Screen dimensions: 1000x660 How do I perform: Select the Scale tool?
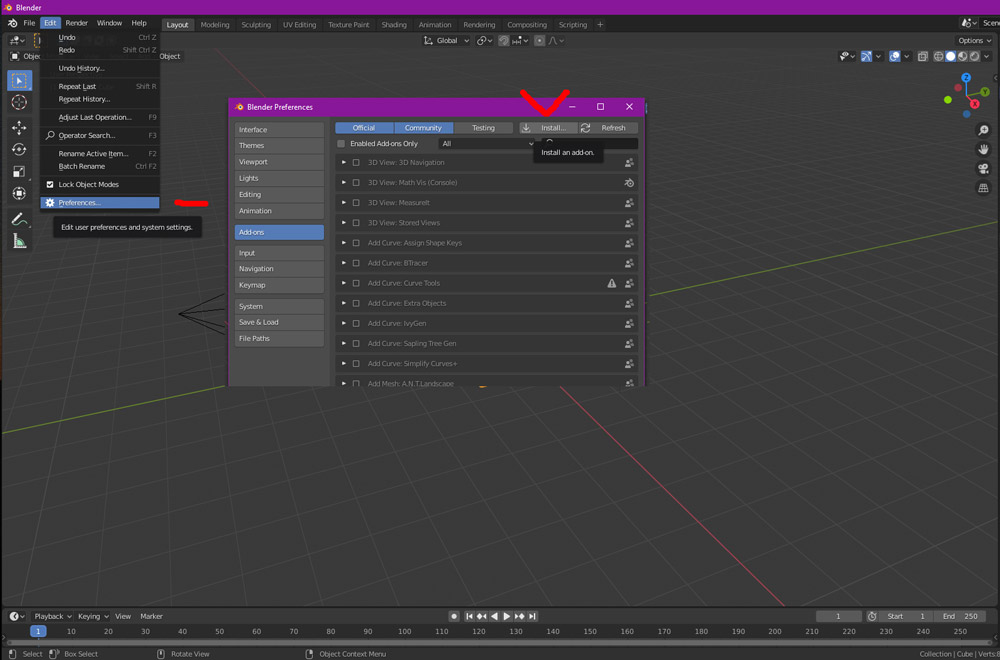[19, 171]
